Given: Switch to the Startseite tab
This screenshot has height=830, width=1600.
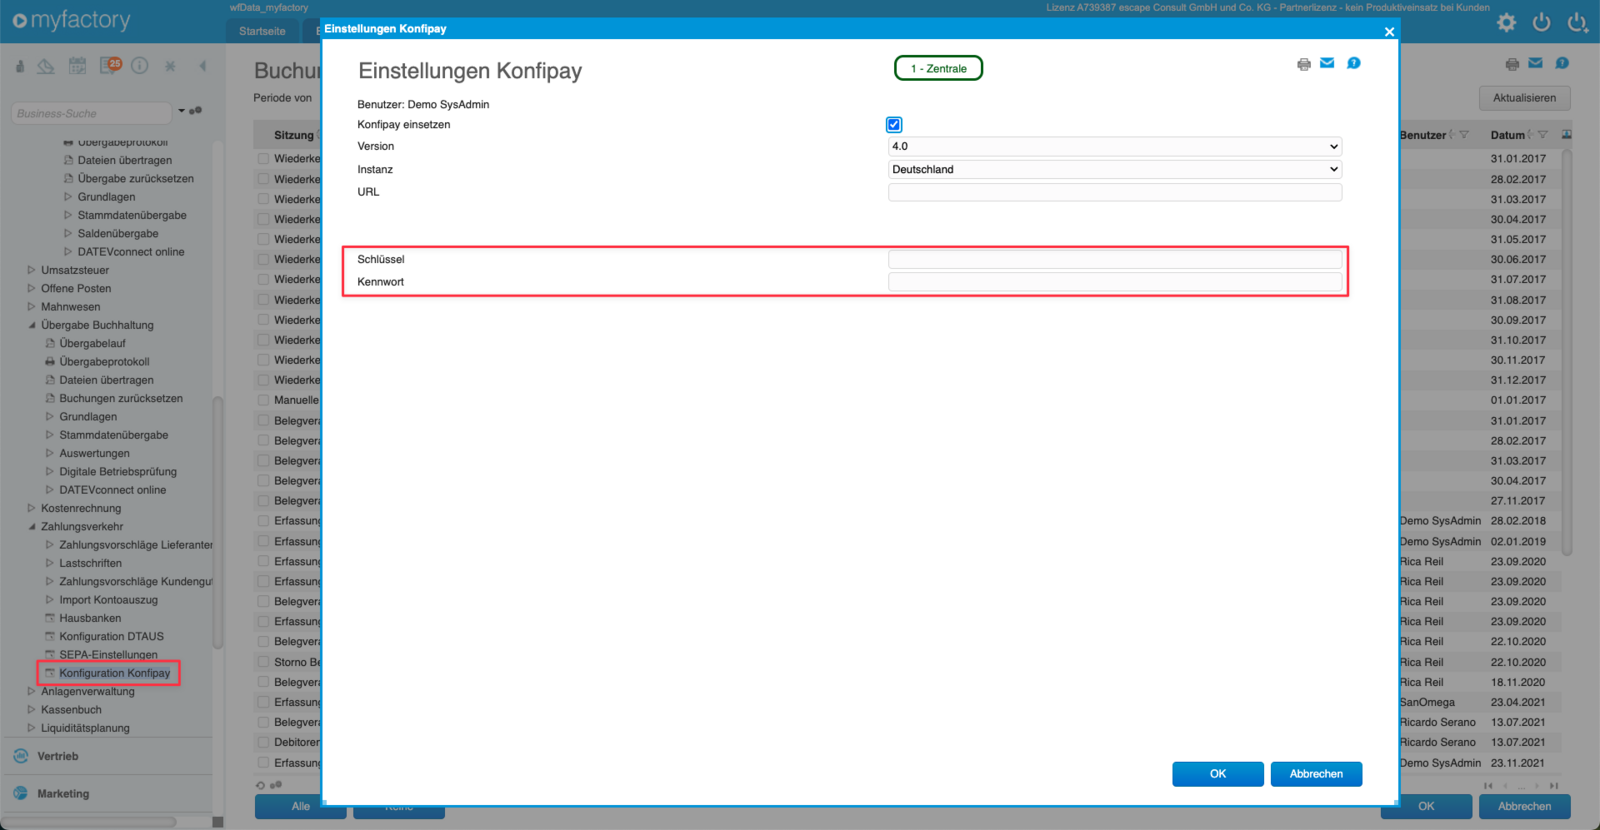Looking at the screenshot, I should tap(262, 31).
